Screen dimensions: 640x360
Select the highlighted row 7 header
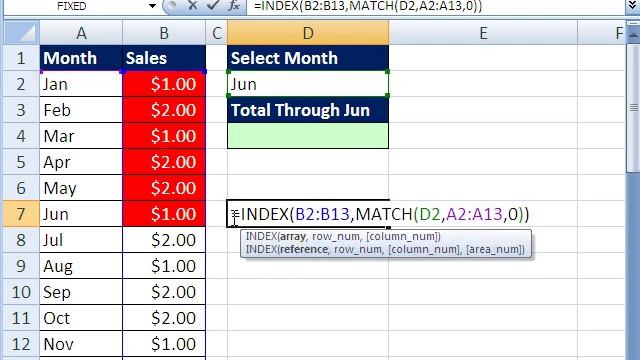(x=21, y=214)
